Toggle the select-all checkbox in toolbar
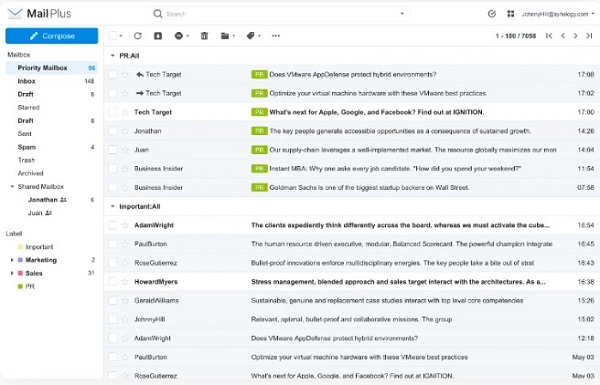 (112, 36)
